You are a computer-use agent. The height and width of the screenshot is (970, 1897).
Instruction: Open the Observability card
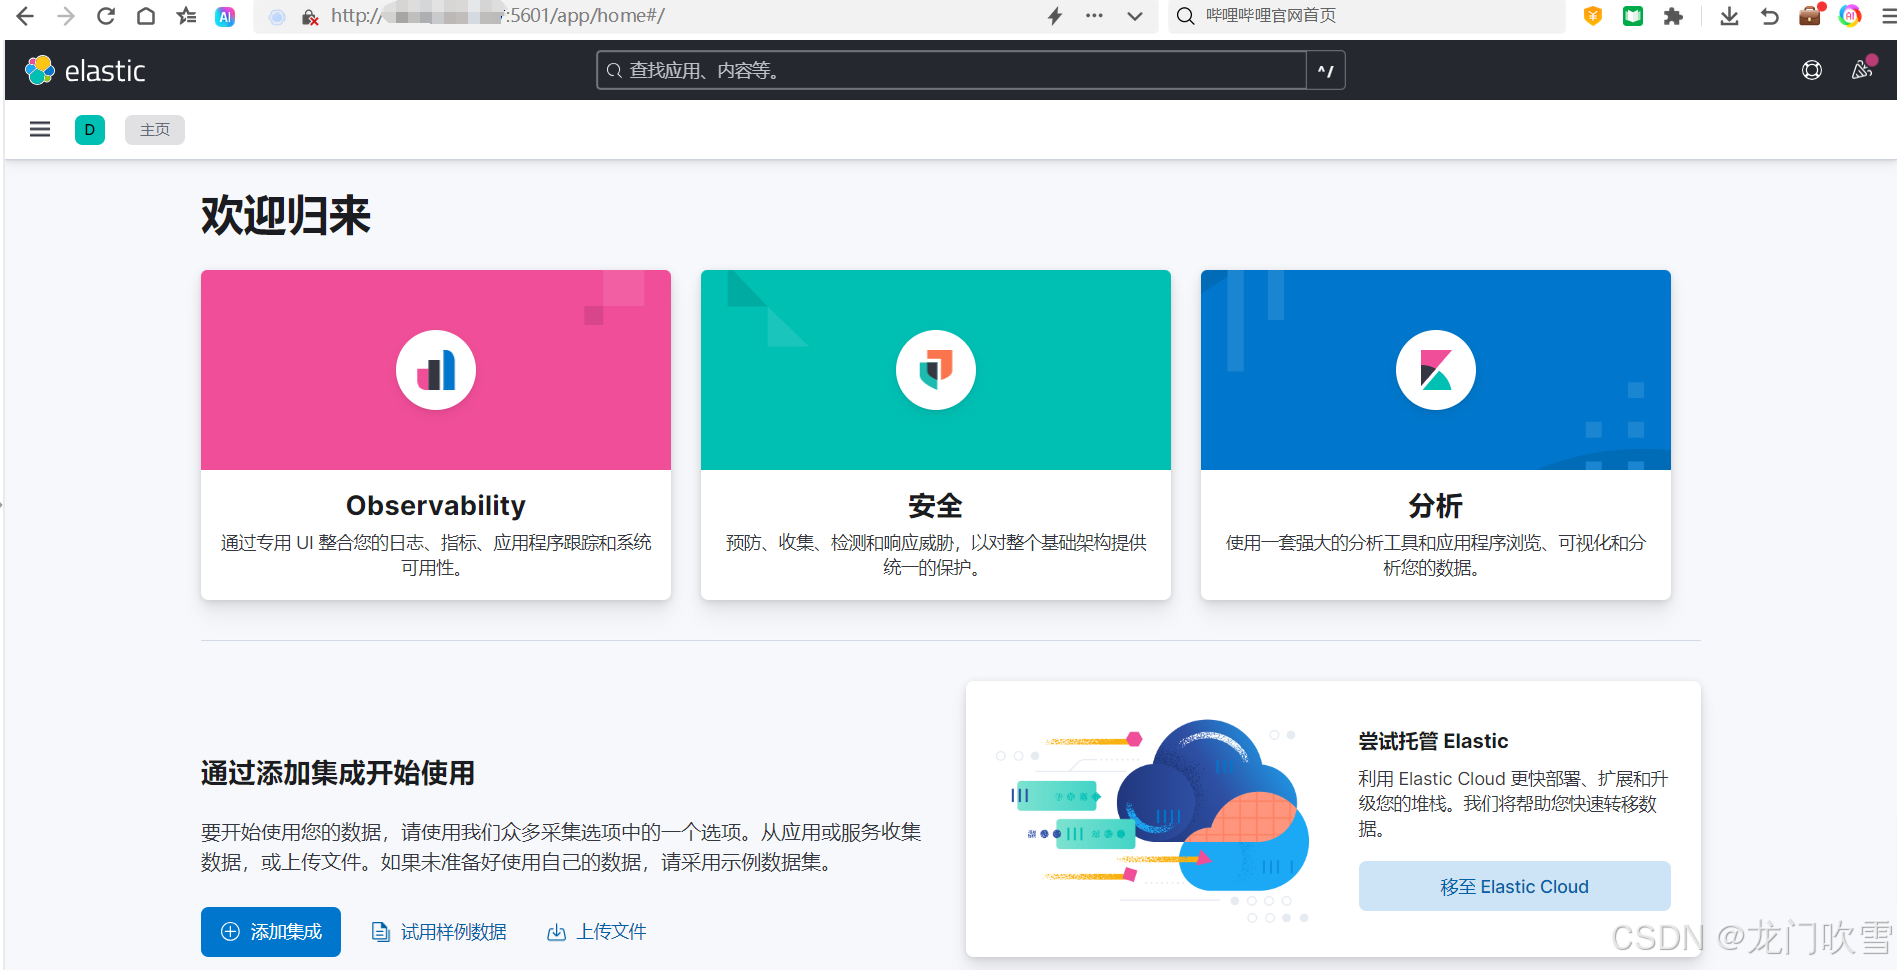click(x=436, y=435)
